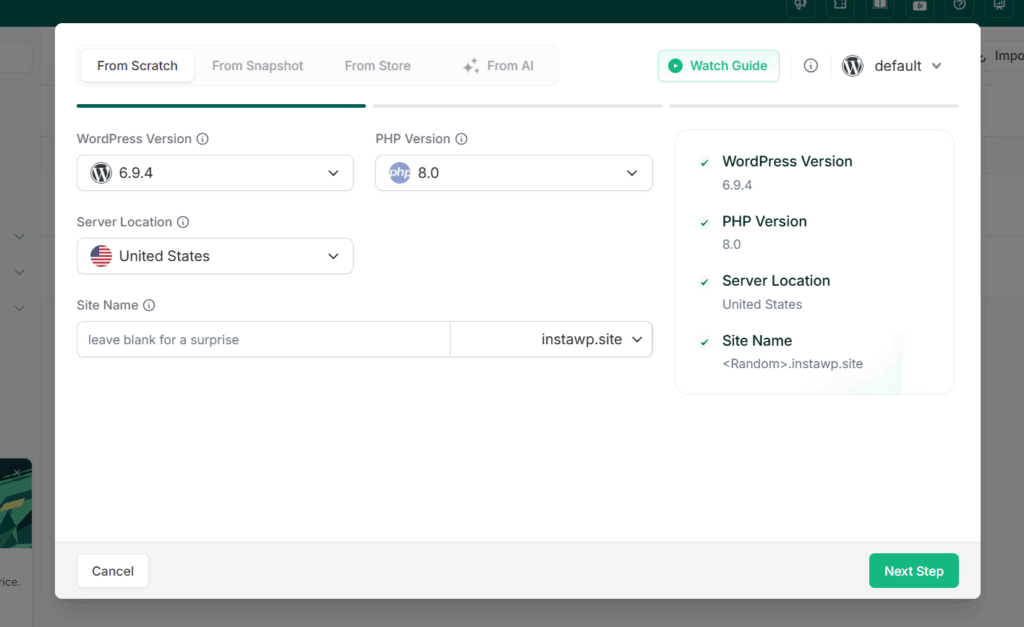The width and height of the screenshot is (1024, 627).
Task: Open the instawp.site domain dropdown
Action: pos(551,340)
